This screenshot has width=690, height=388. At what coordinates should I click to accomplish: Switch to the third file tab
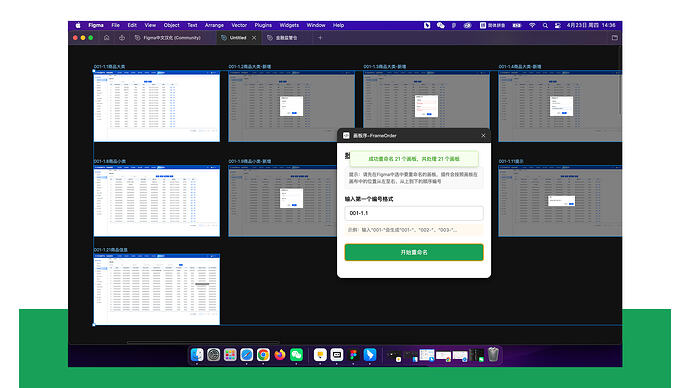tap(283, 38)
